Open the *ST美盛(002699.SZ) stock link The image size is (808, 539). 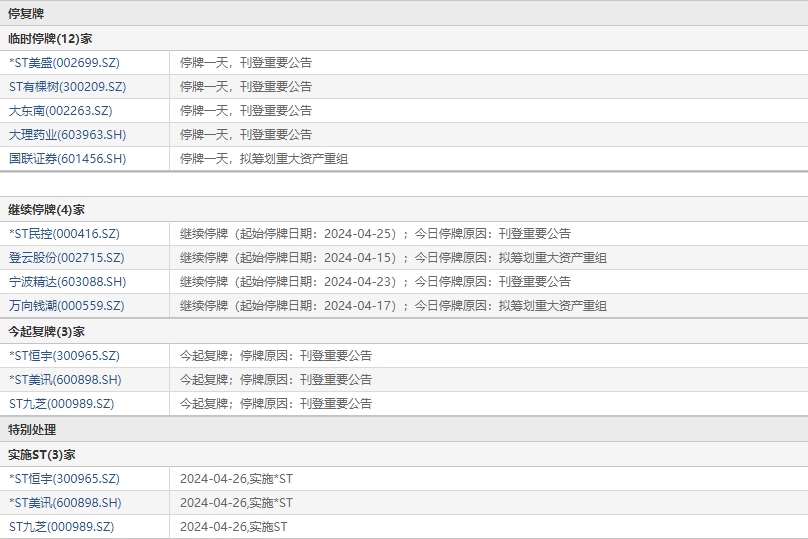(x=64, y=62)
